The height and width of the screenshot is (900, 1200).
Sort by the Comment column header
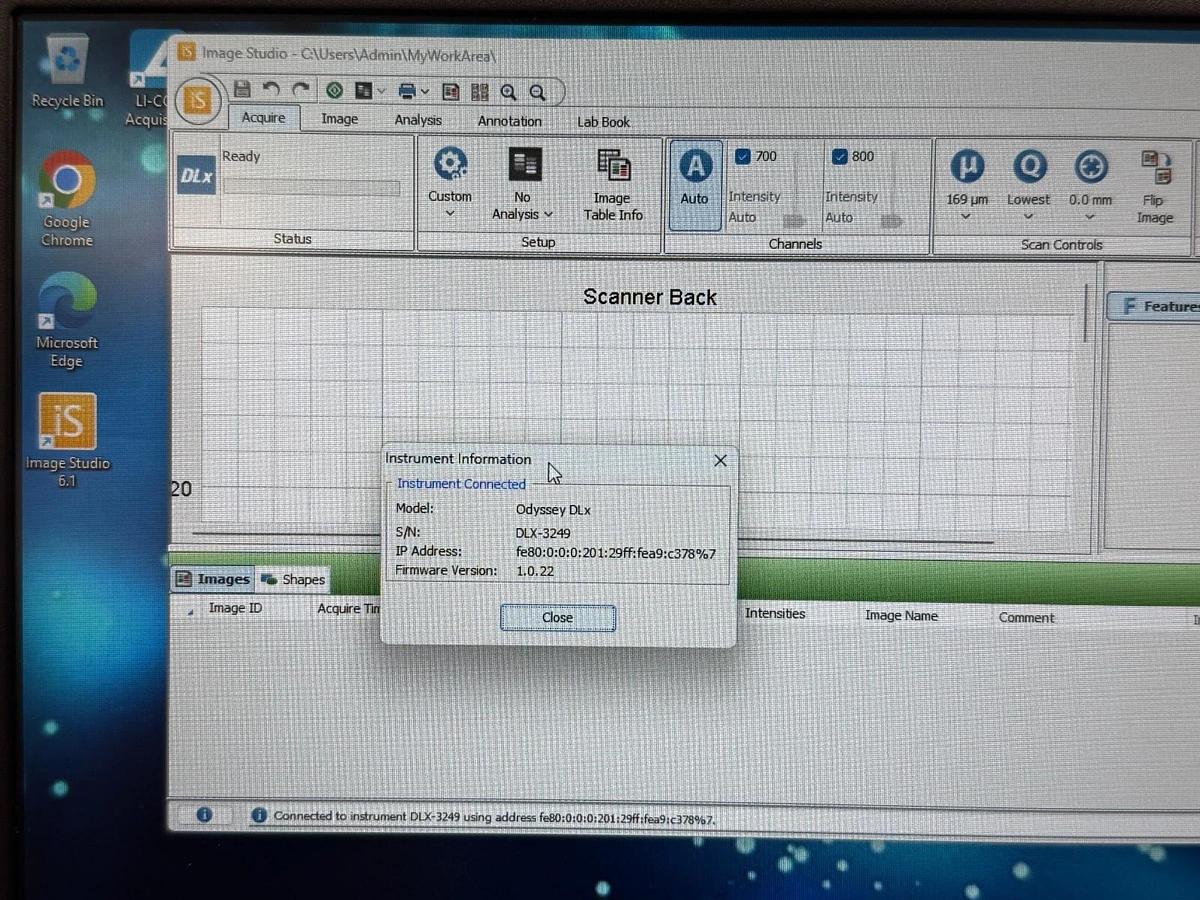pyautogui.click(x=1026, y=618)
